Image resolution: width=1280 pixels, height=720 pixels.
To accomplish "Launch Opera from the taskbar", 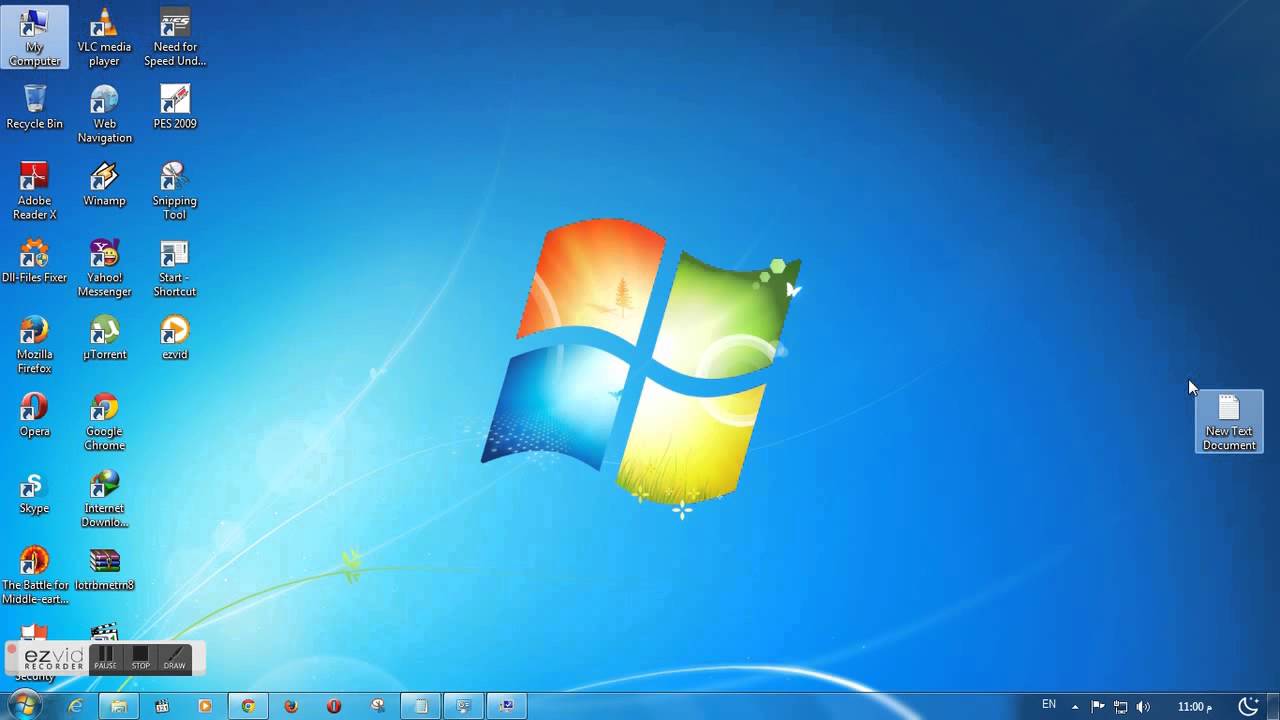I will click(334, 706).
